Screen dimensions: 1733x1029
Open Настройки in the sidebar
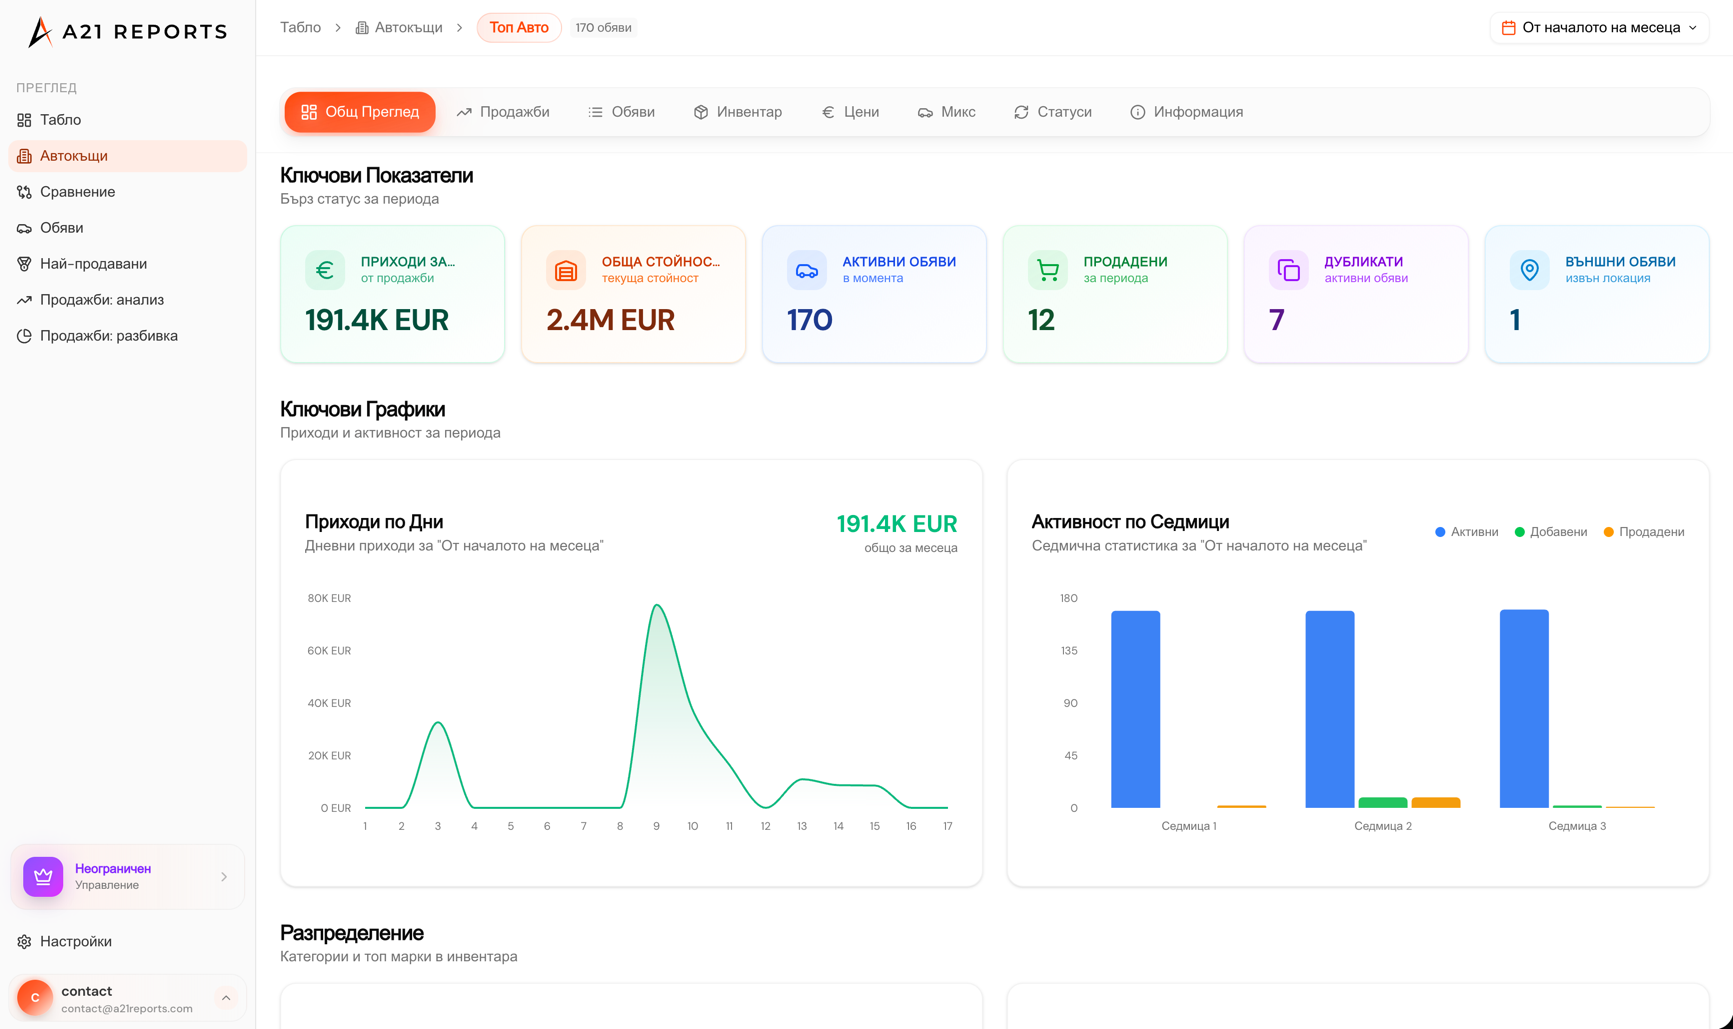coord(76,941)
